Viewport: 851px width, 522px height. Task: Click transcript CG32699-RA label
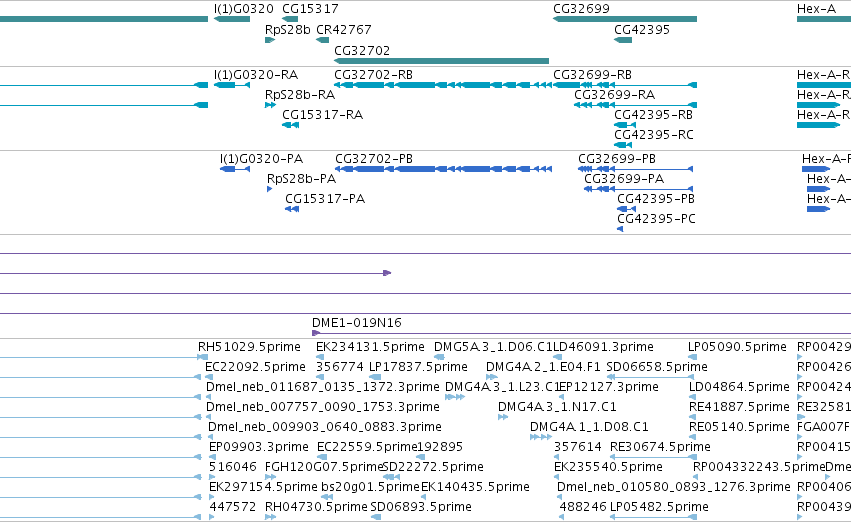614,94
